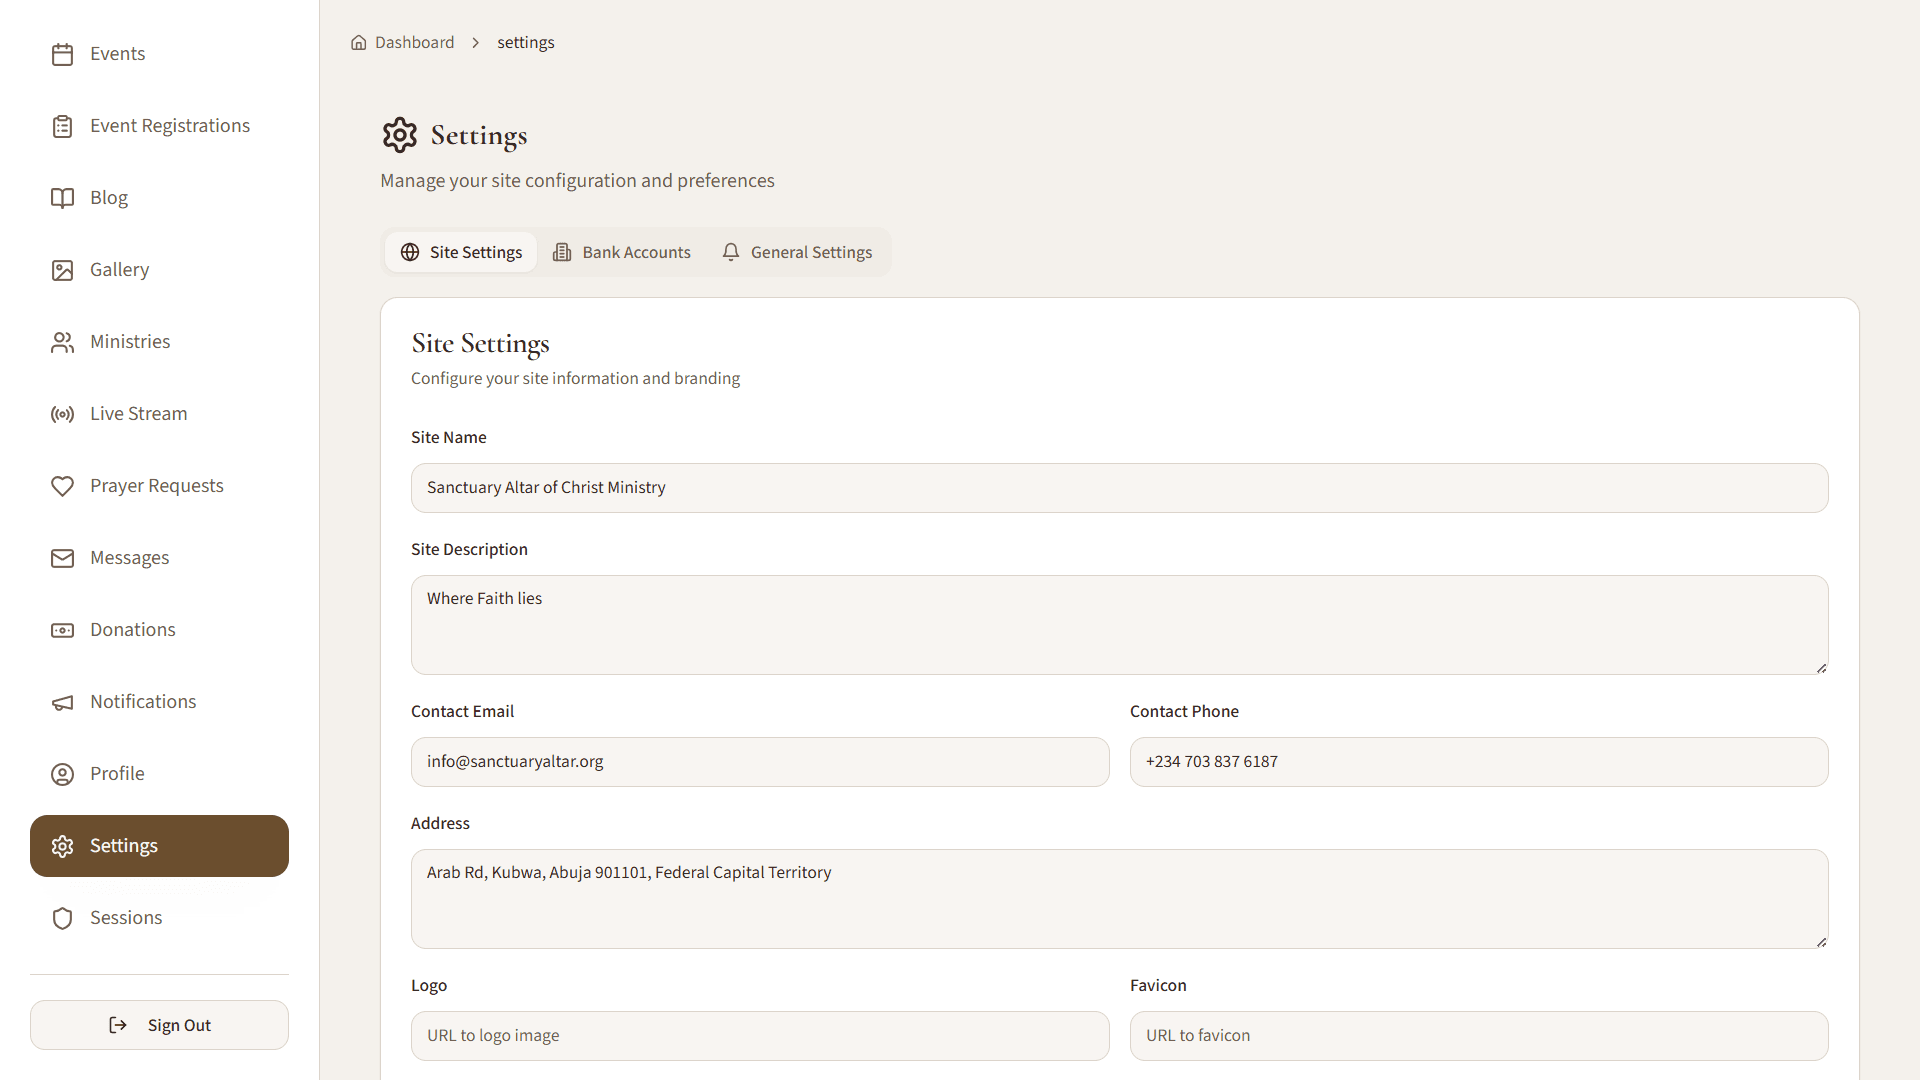Viewport: 1920px width, 1080px height.
Task: Open Donations page from sidebar
Action: pyautogui.click(x=159, y=630)
